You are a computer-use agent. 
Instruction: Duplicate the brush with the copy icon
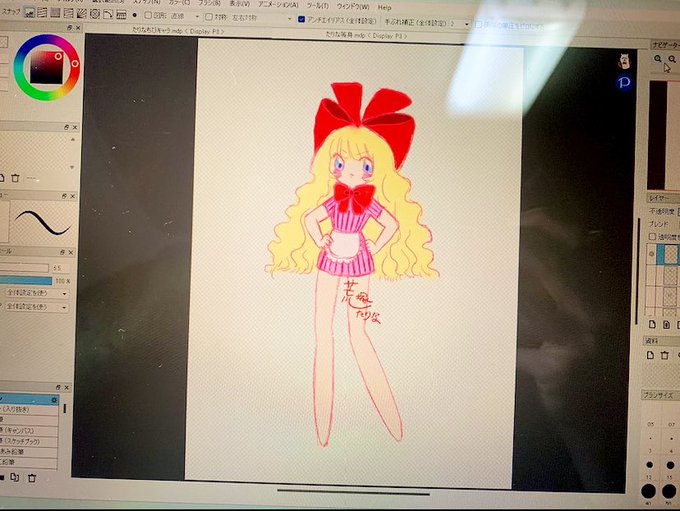pos(15,478)
